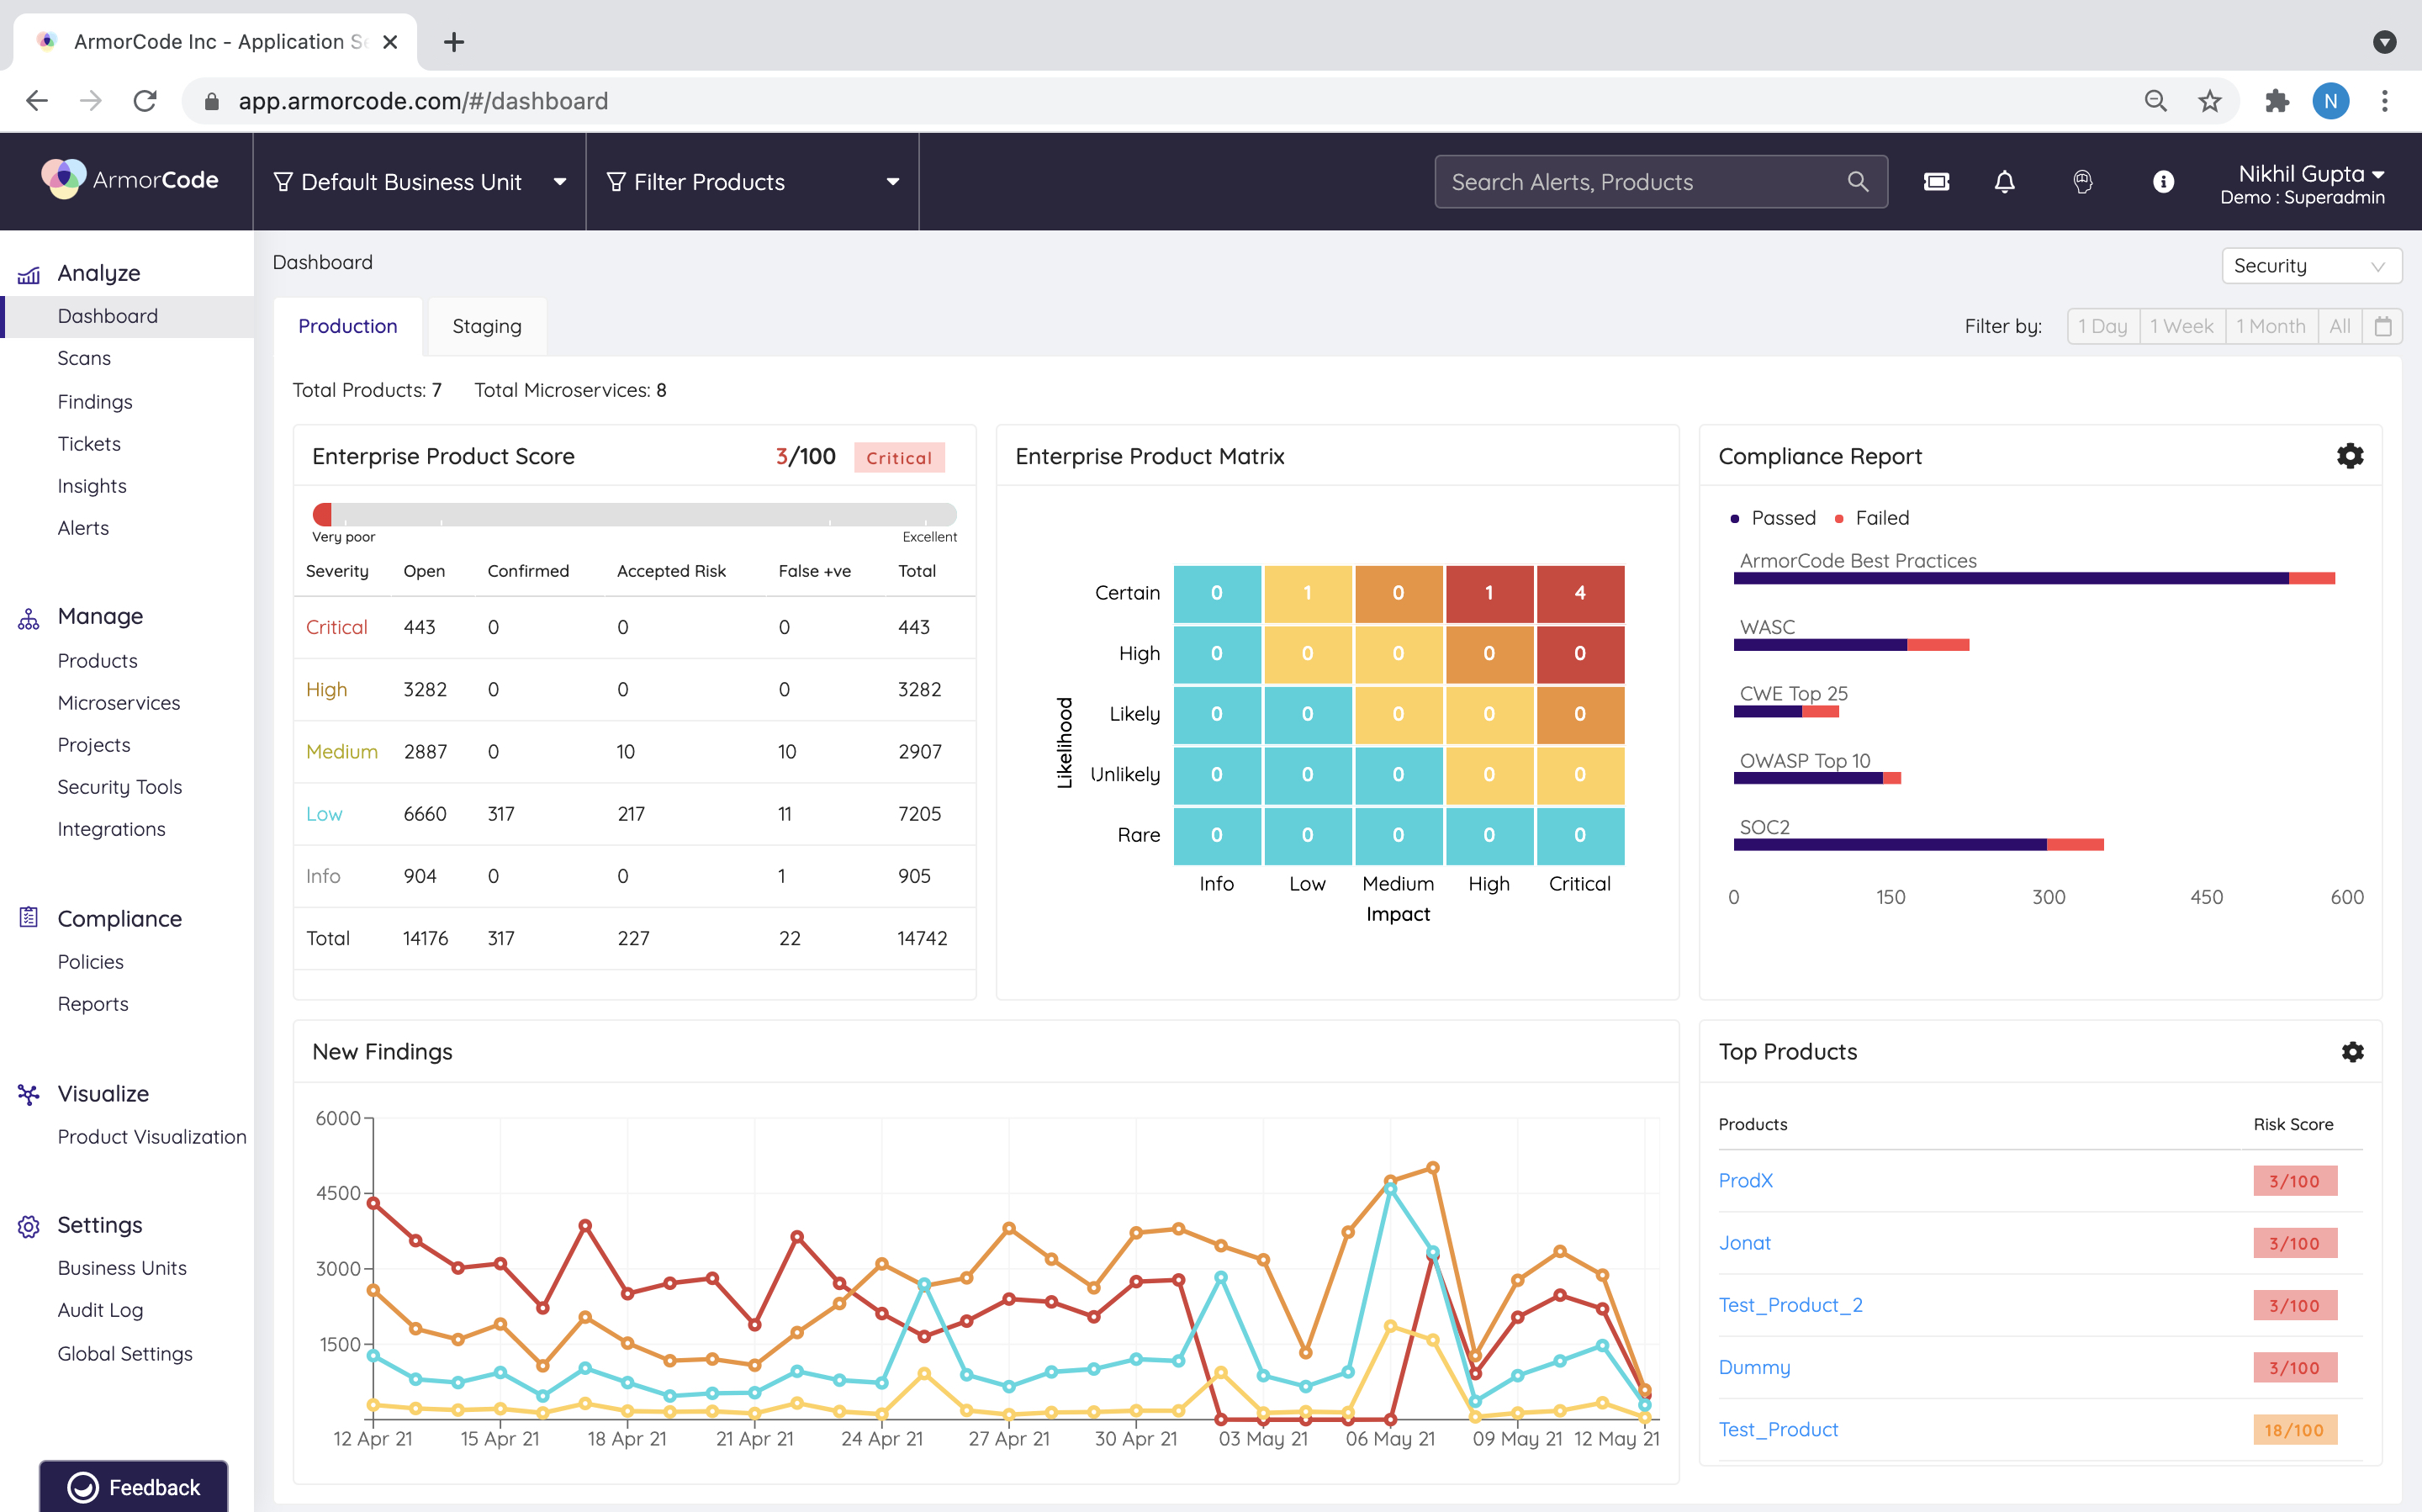Expand Default Business Unit dropdown
This screenshot has width=2422, height=1512.
(x=420, y=182)
